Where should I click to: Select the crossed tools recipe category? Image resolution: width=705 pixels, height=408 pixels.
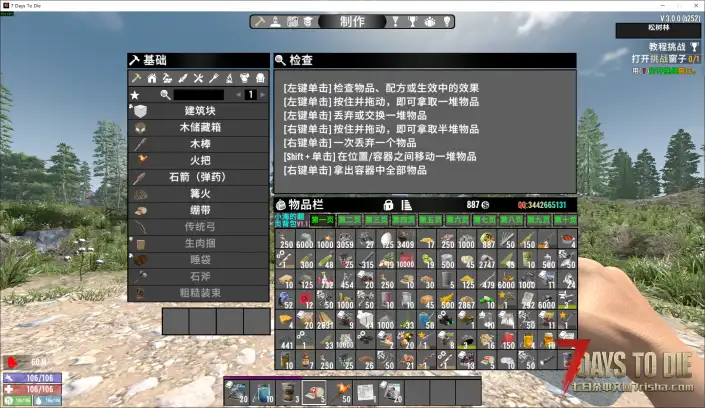(198, 78)
